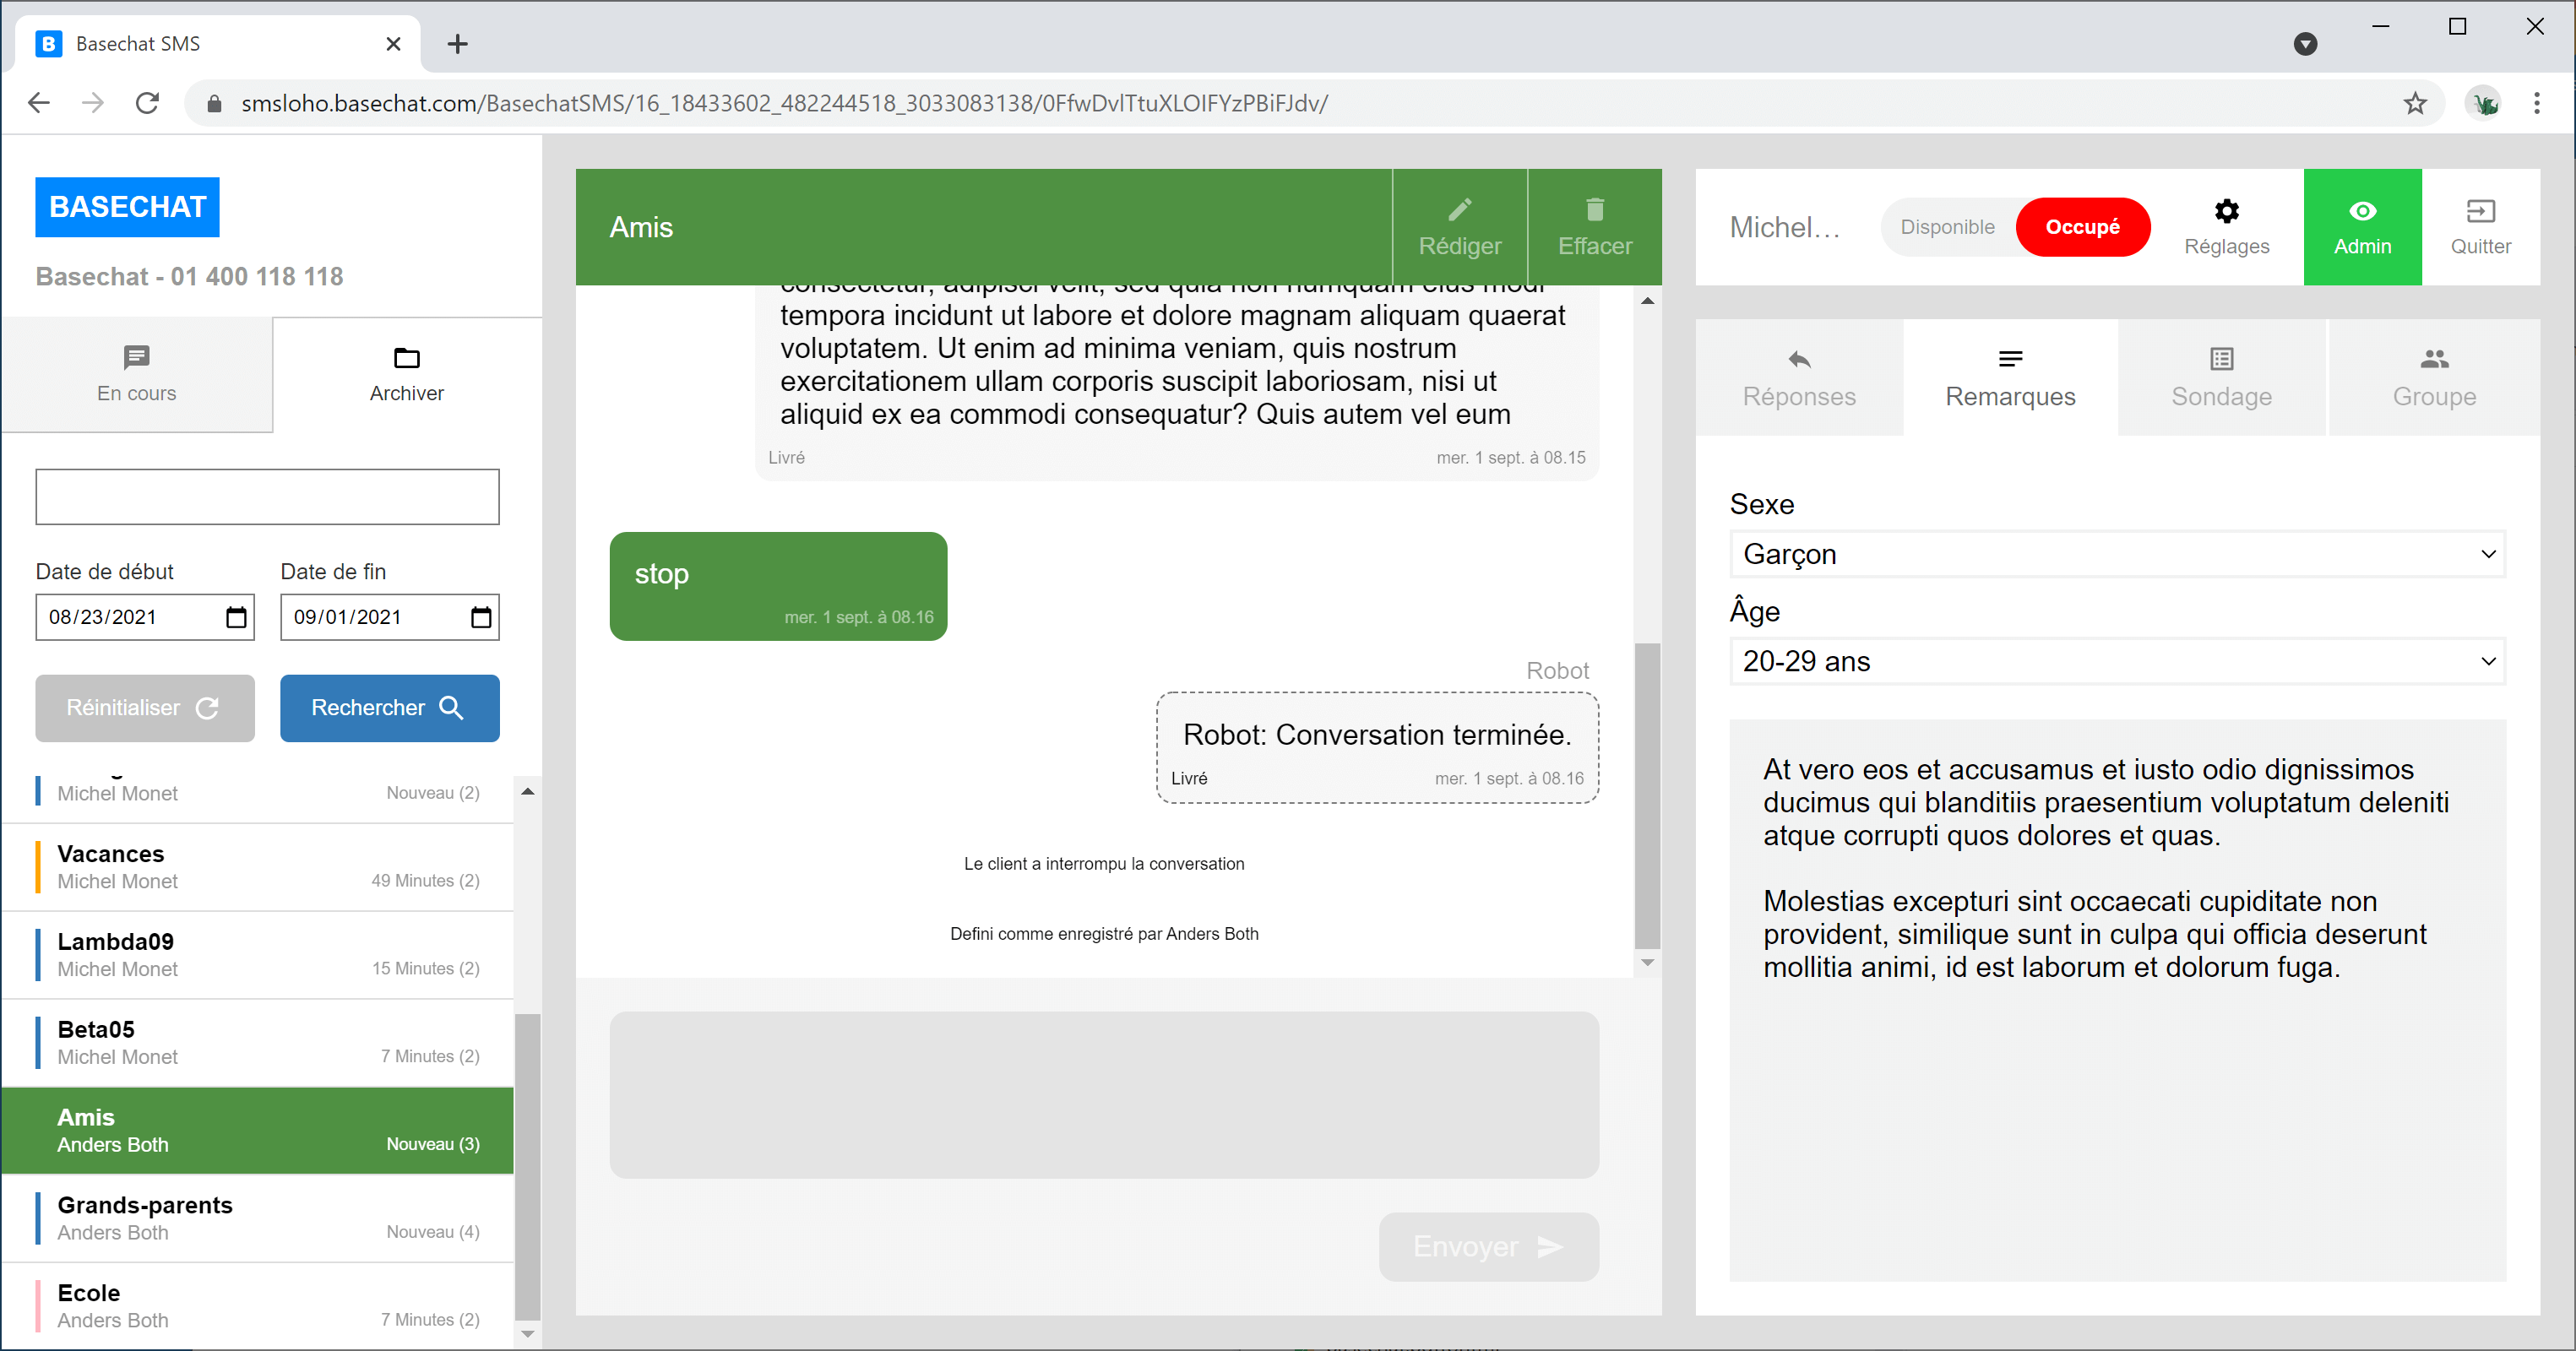Screen dimensions: 2576x1351
Task: Select the Grands-parents conversation
Action: (x=258, y=1218)
